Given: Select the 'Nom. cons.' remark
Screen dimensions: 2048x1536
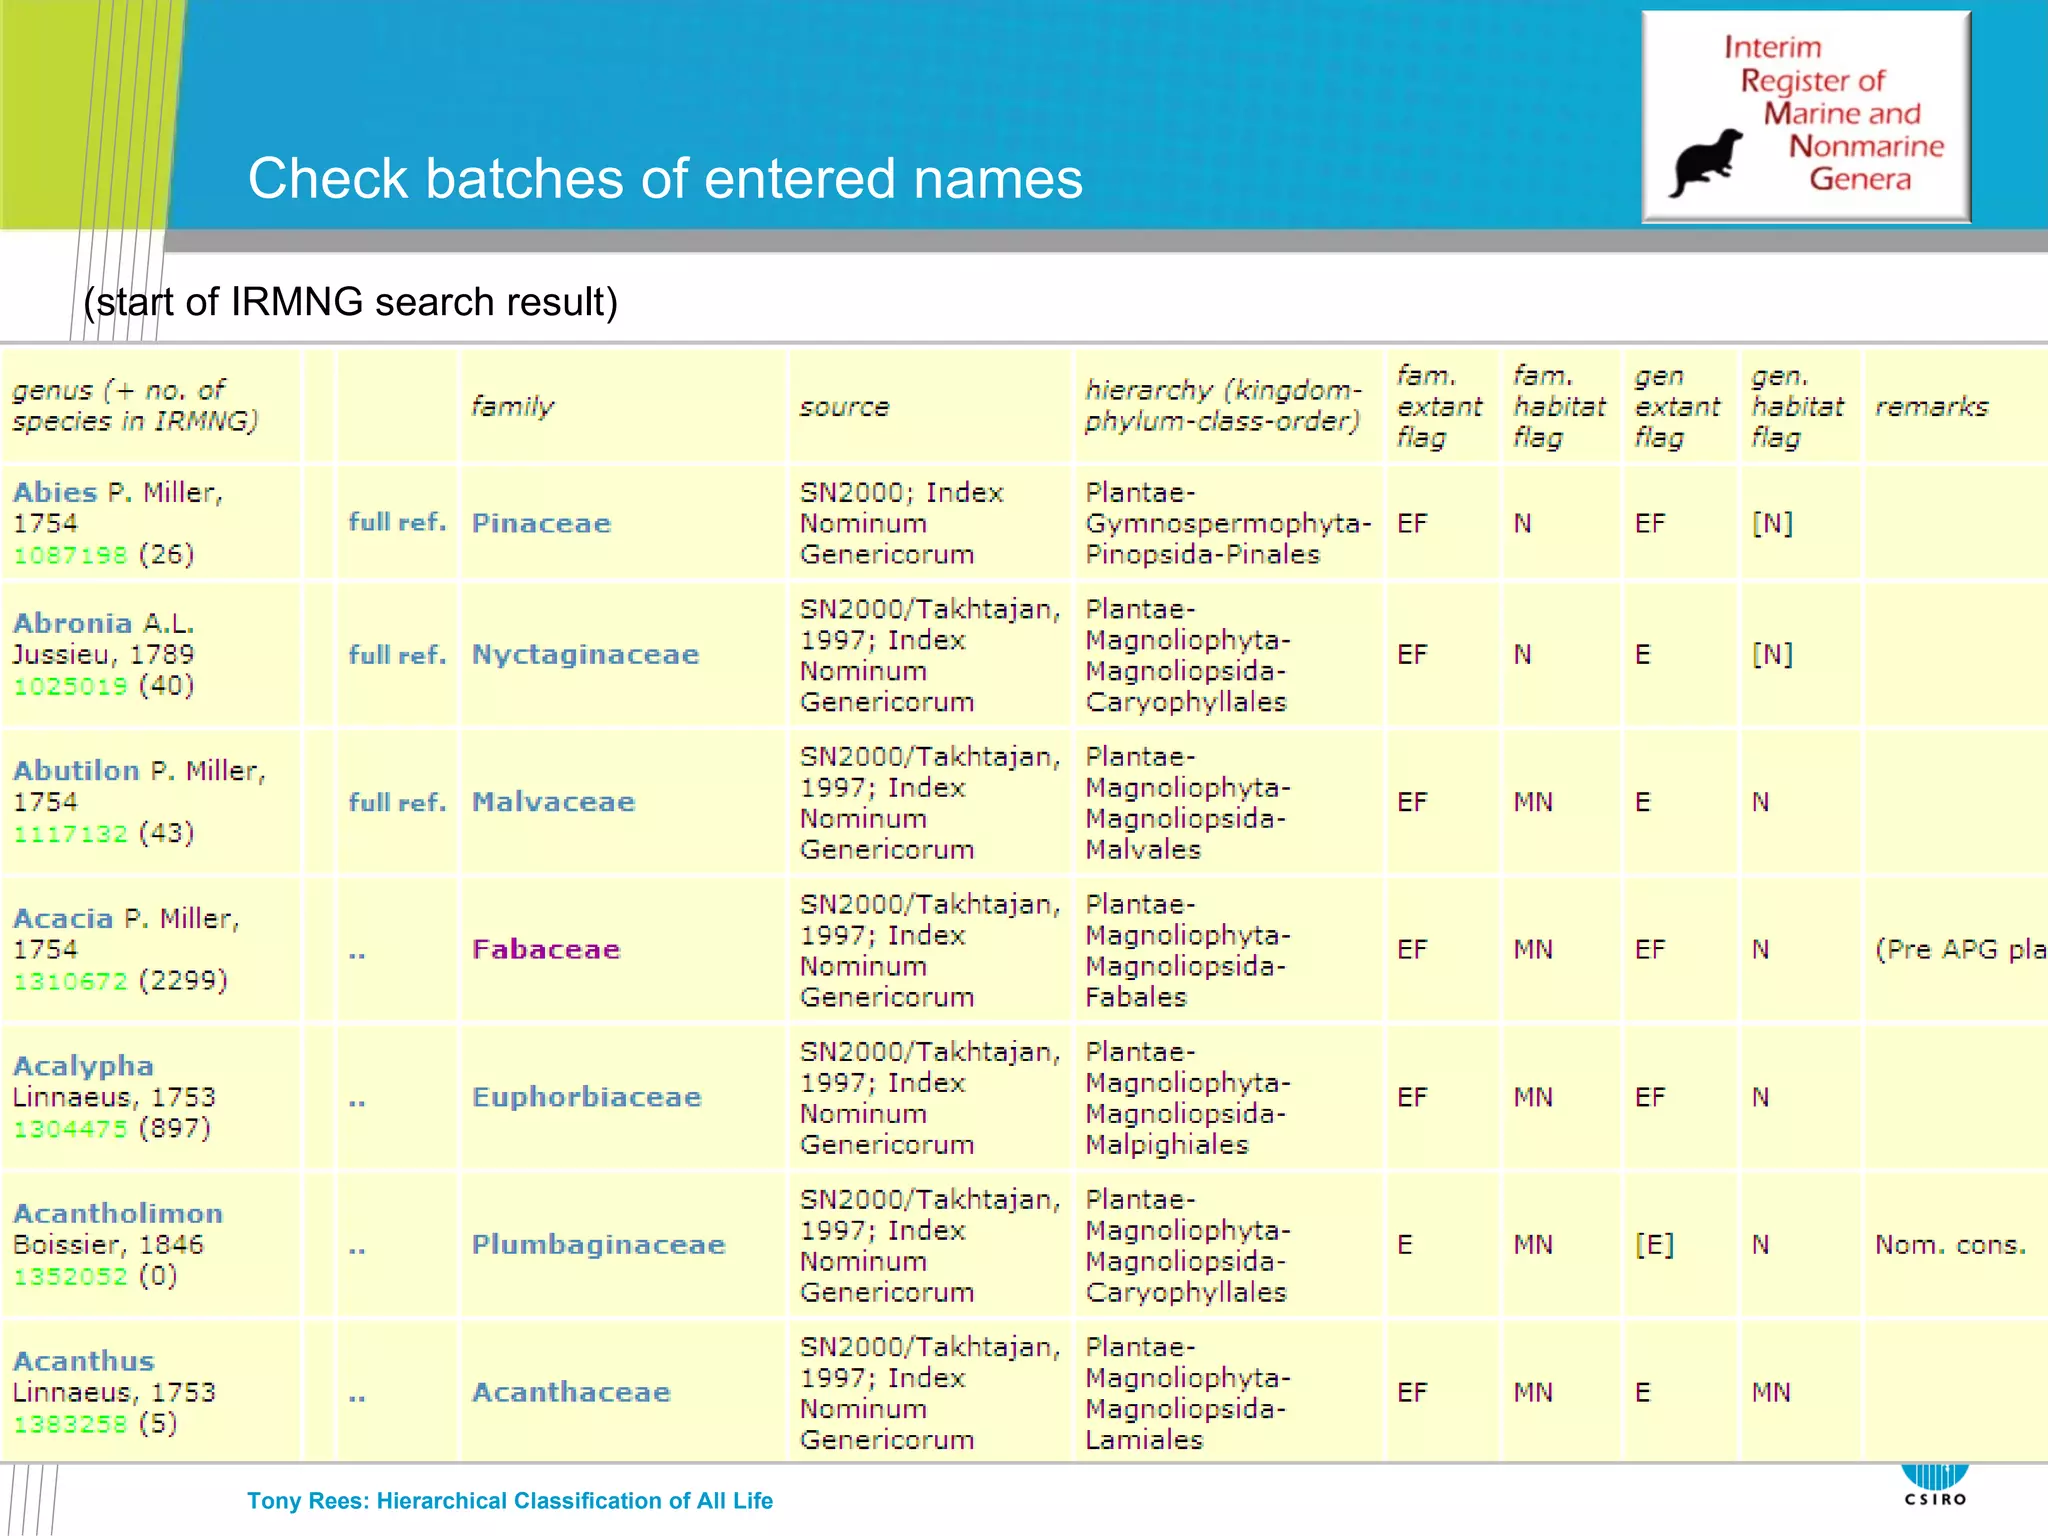Looking at the screenshot, I should coord(1950,1245).
